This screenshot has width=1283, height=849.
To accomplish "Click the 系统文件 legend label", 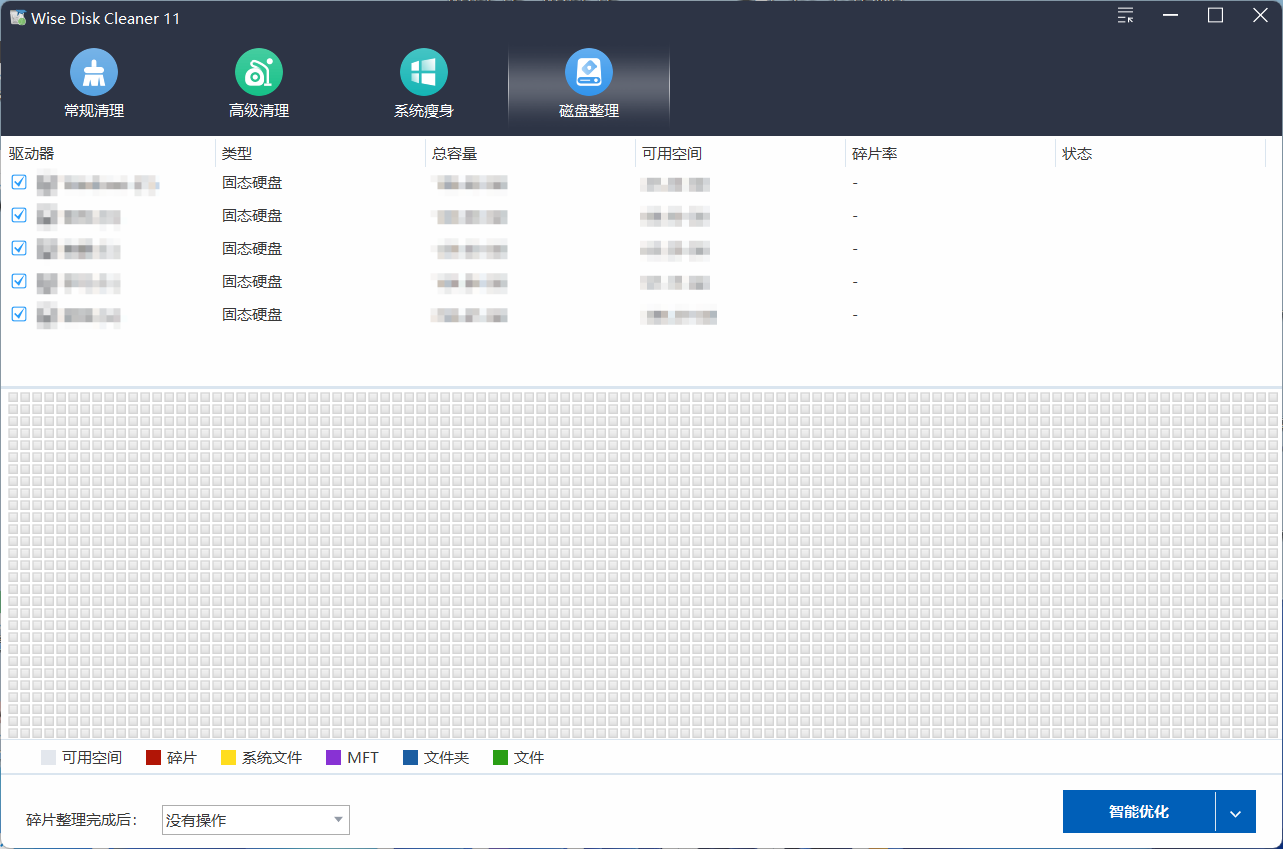I will click(x=272, y=758).
